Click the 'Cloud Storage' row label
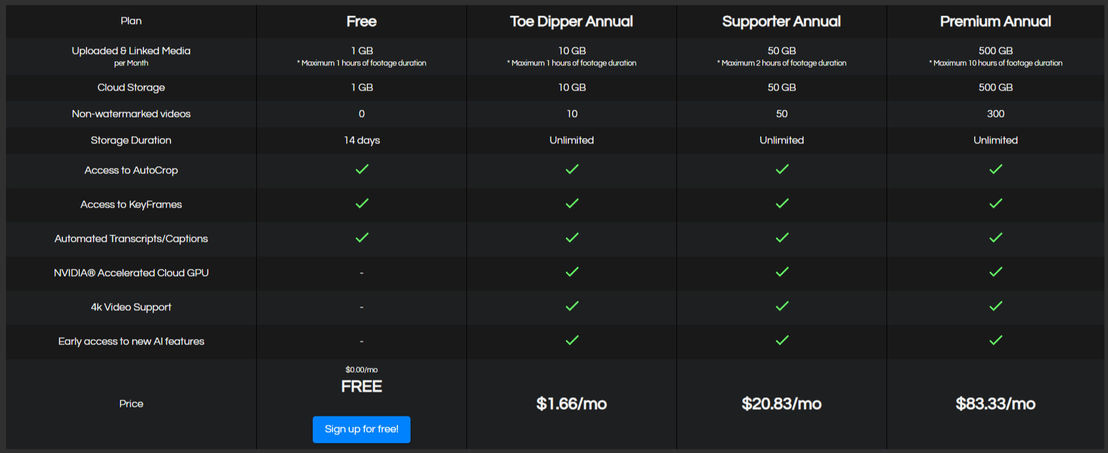1108x453 pixels. click(131, 88)
